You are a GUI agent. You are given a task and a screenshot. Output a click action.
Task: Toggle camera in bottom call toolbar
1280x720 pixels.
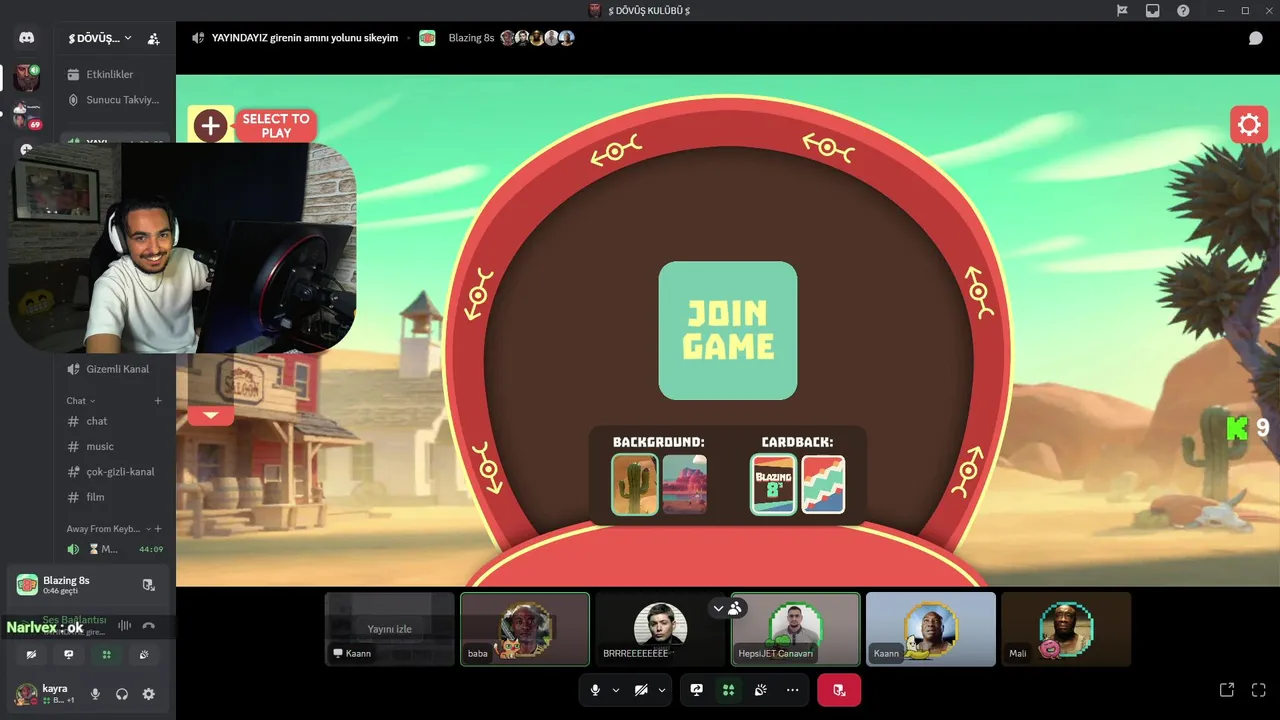point(641,690)
